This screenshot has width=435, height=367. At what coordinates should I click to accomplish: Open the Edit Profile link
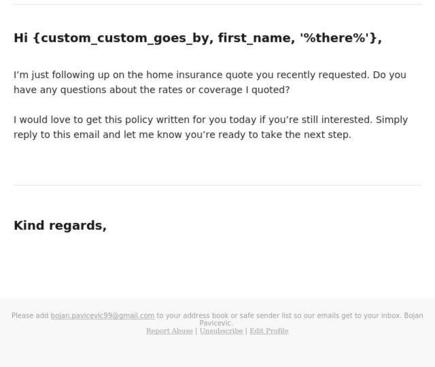(x=269, y=331)
